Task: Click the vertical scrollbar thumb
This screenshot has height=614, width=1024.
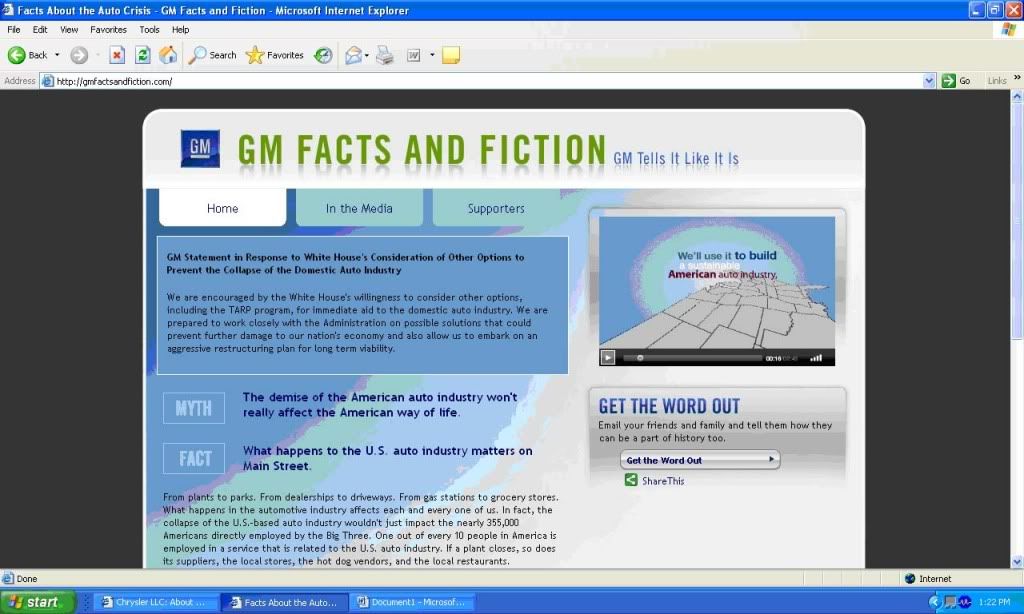Action: [x=1017, y=220]
